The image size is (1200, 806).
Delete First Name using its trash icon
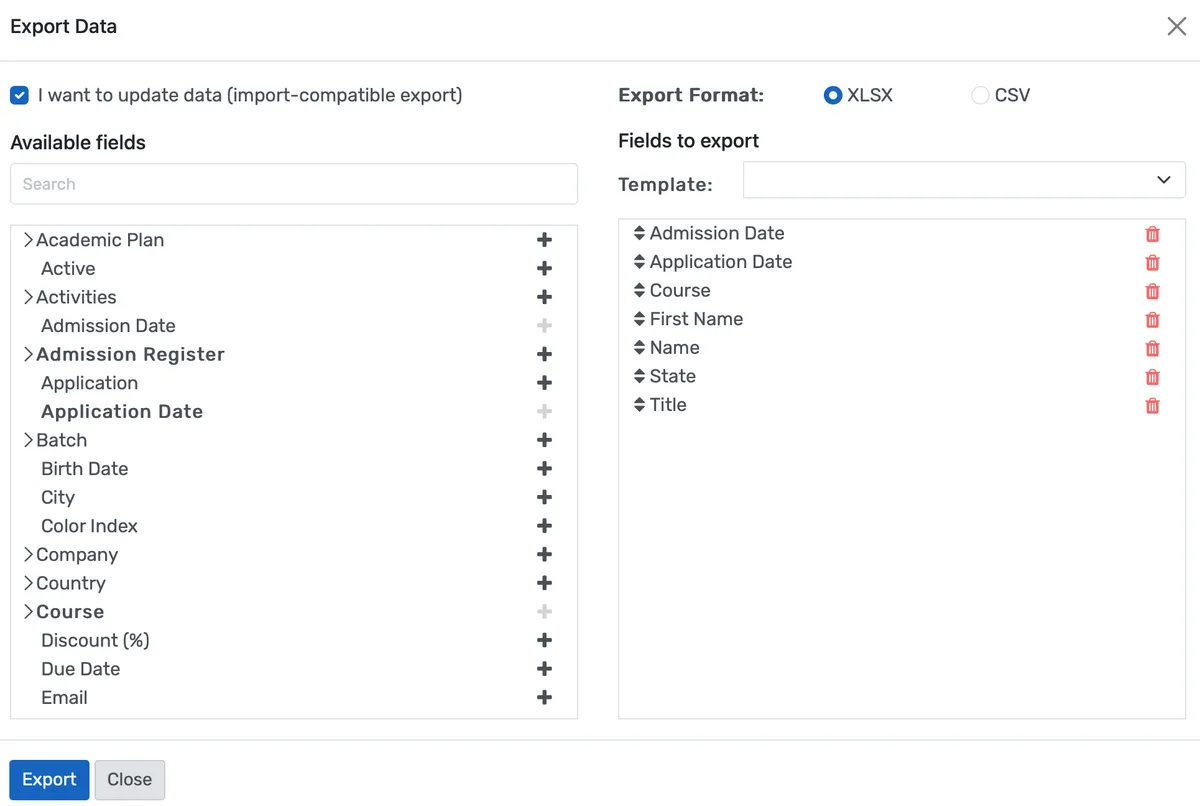(1152, 319)
